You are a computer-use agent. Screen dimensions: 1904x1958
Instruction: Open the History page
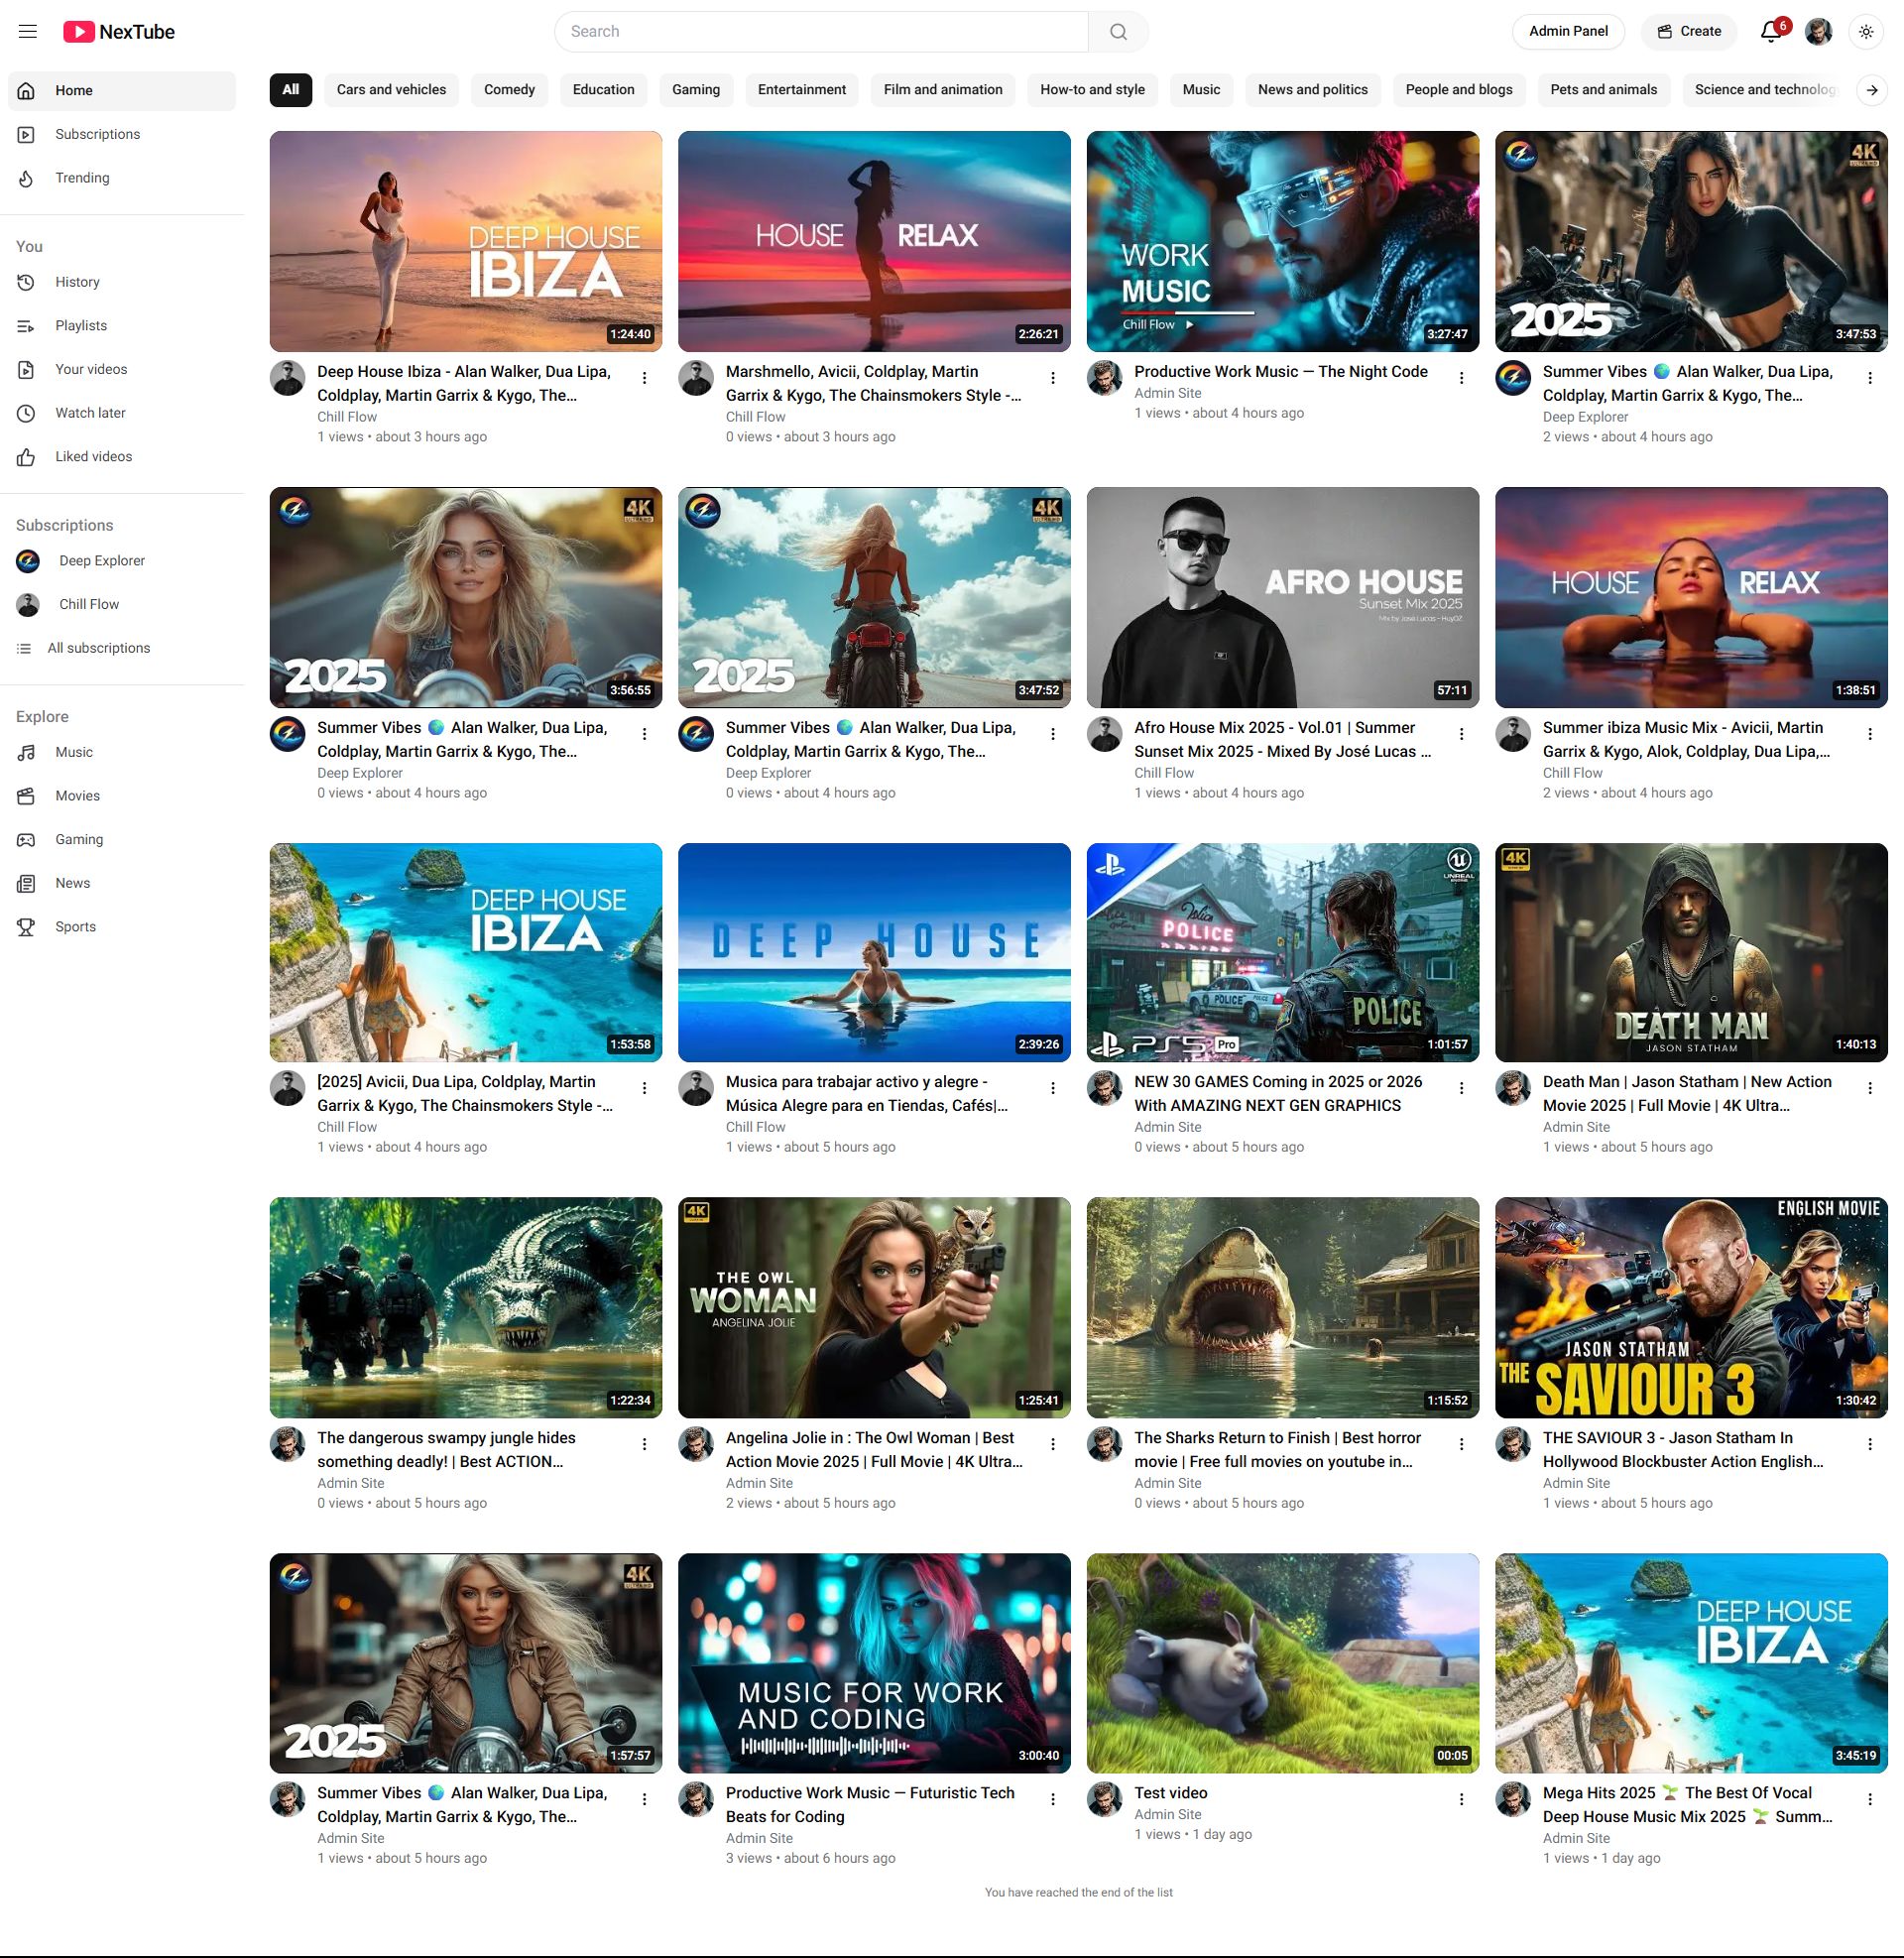click(x=77, y=282)
